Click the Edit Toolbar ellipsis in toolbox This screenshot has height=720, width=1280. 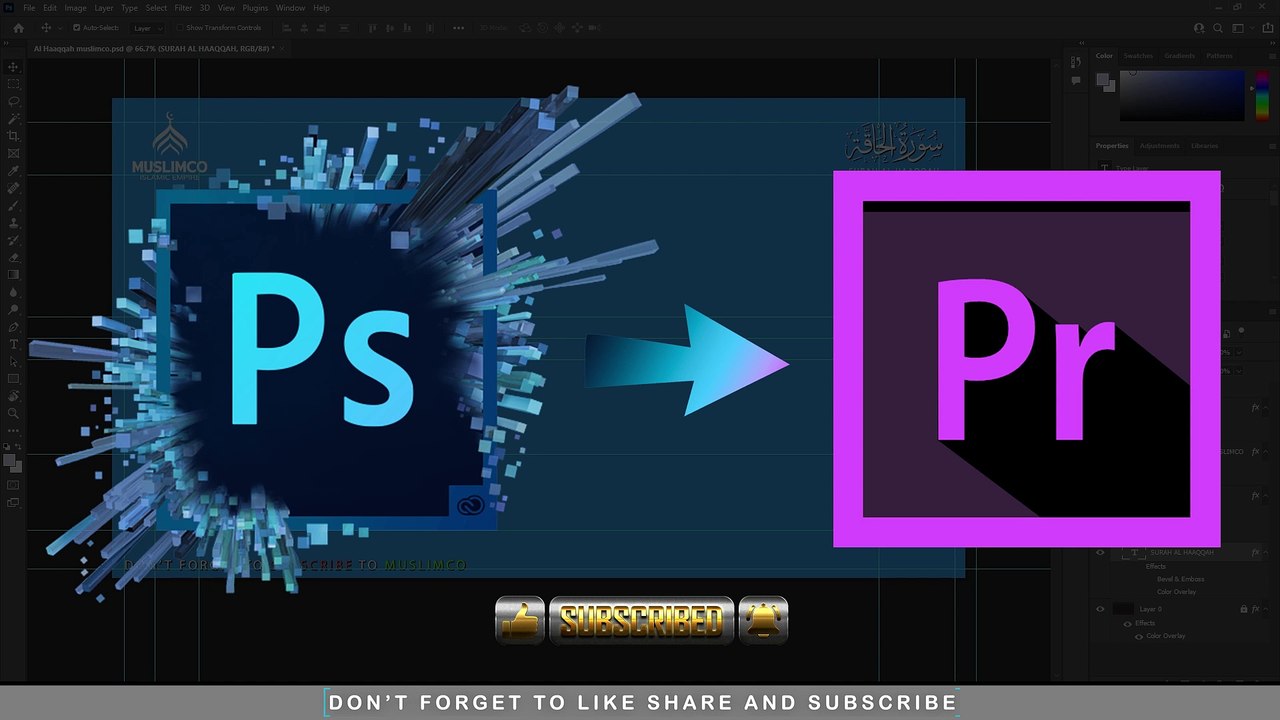pos(13,431)
